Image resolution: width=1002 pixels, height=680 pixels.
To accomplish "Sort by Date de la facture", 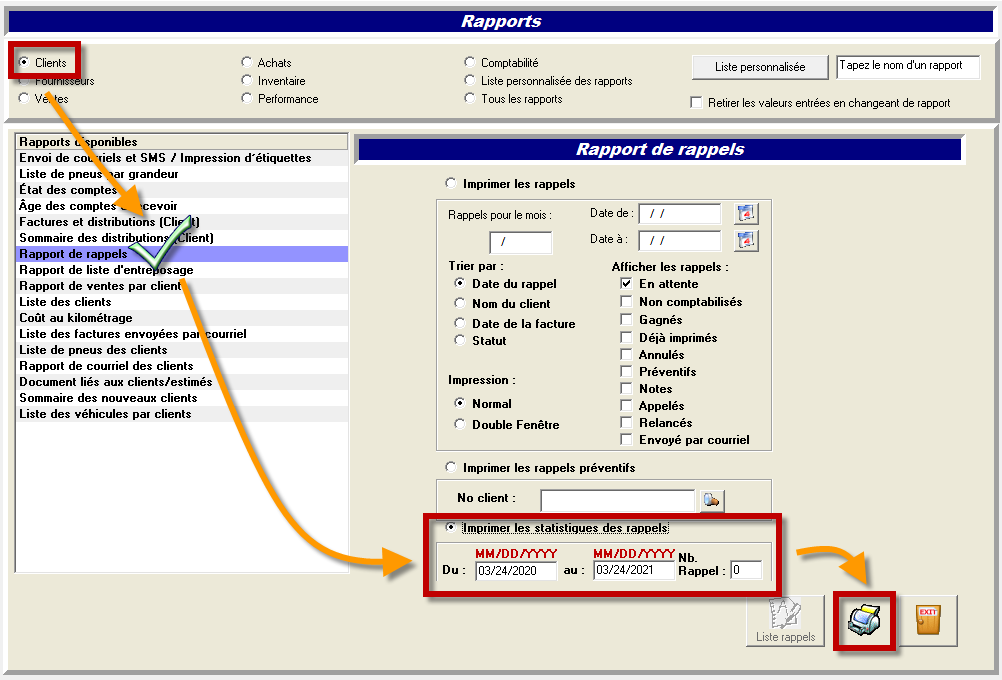I will point(459,323).
